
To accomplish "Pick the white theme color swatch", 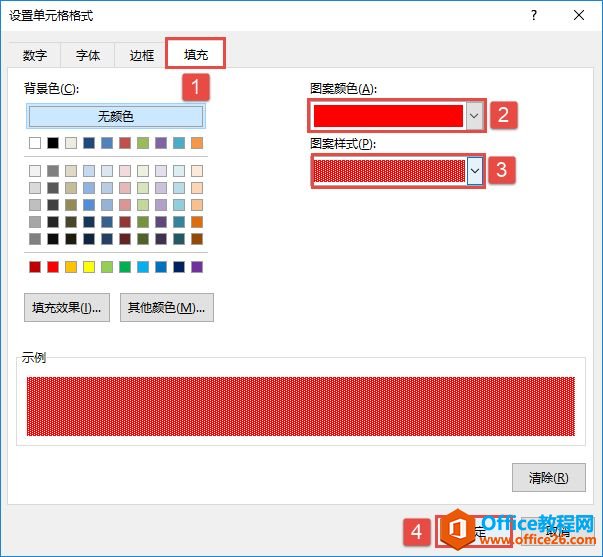I will 35,143.
